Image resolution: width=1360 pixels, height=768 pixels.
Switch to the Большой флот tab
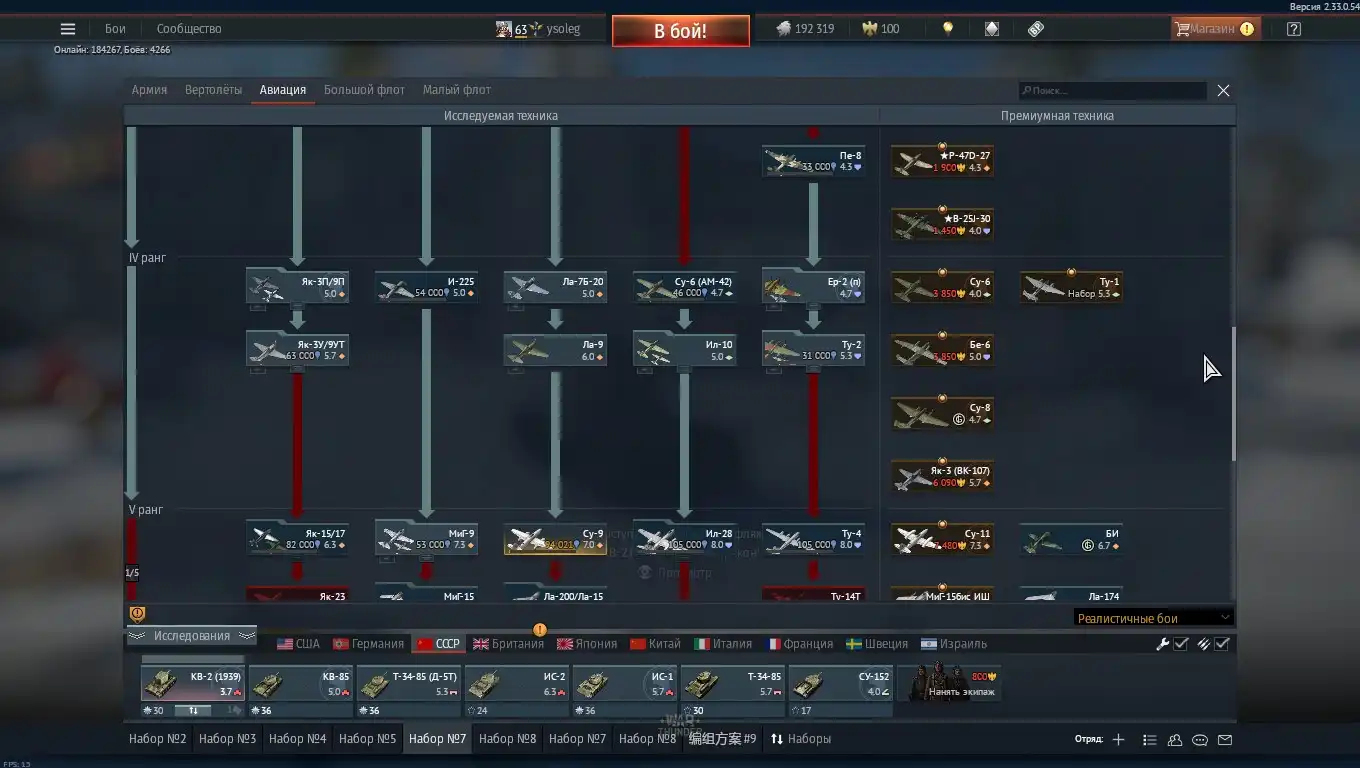coord(364,90)
